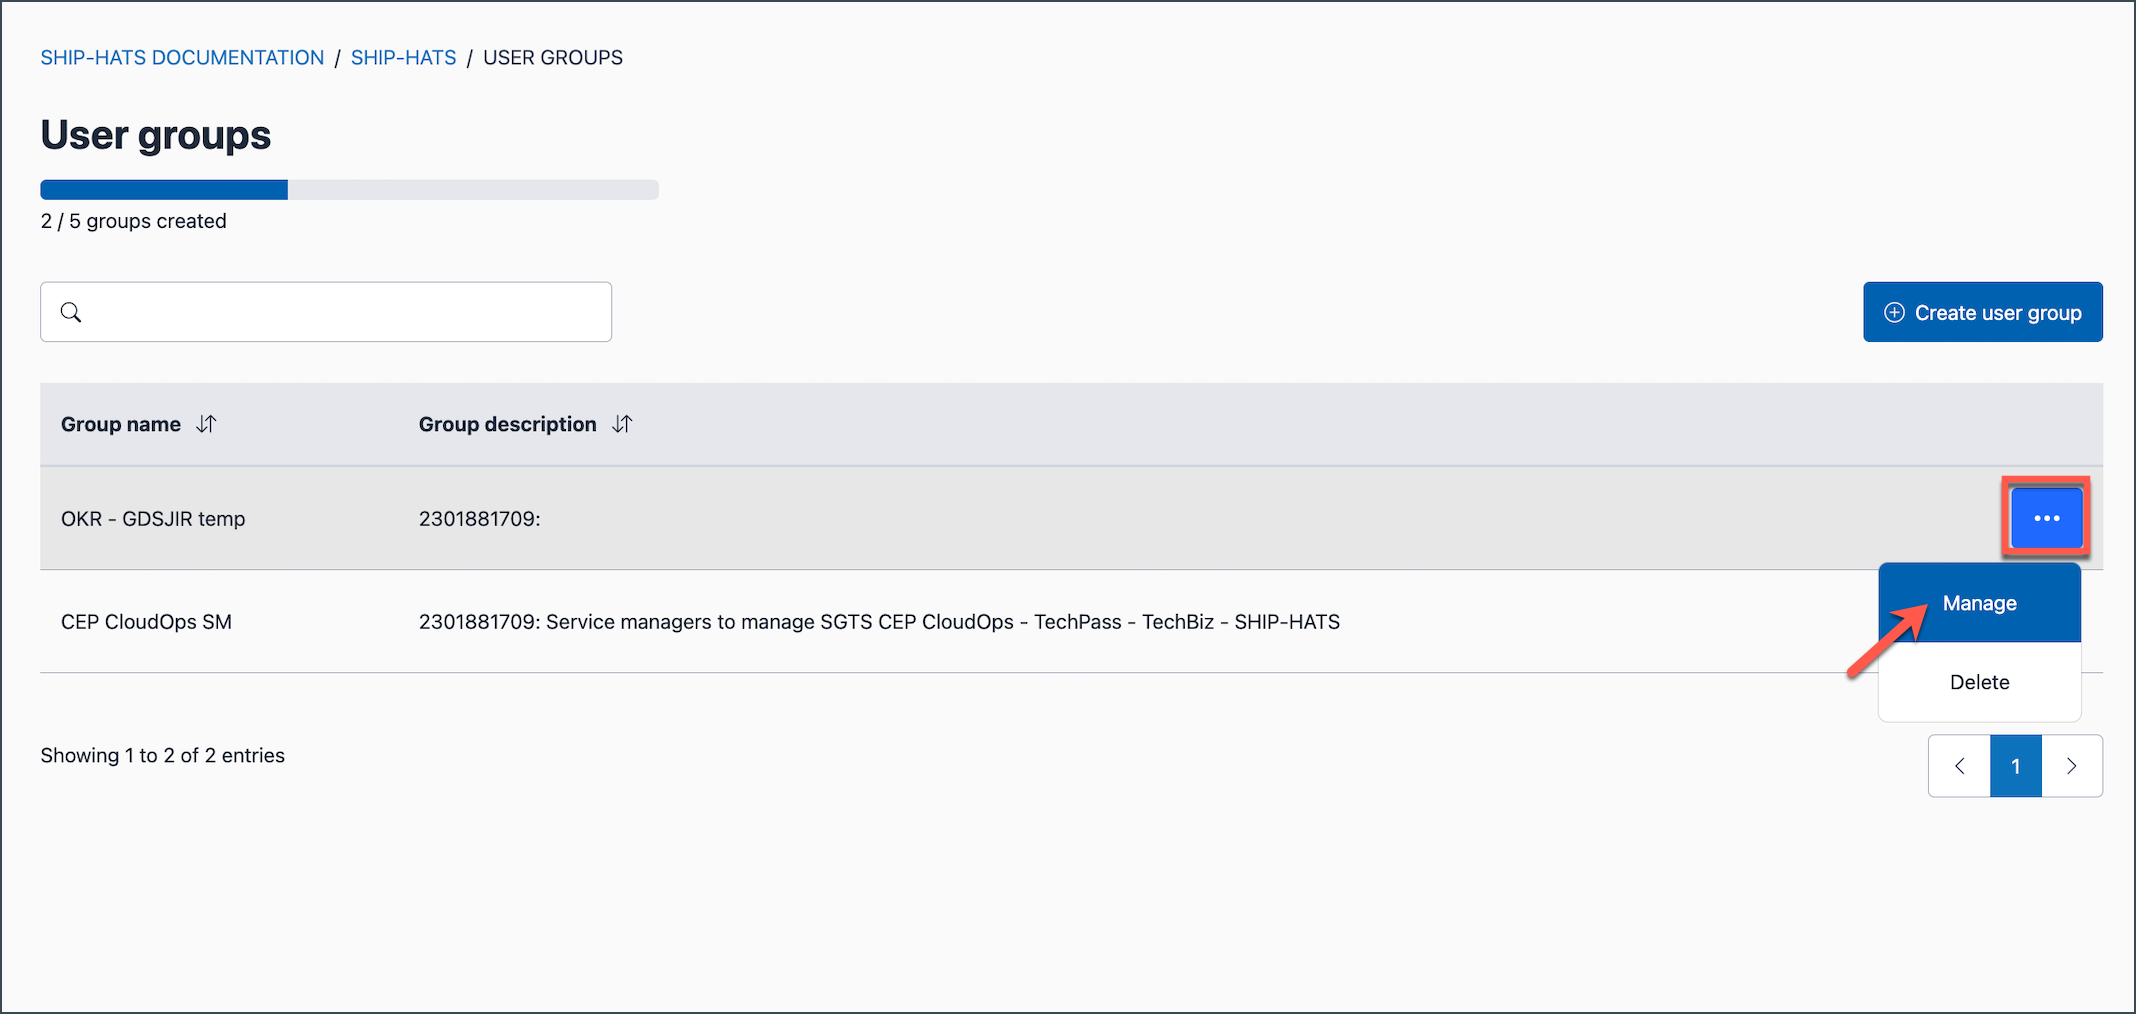The image size is (2136, 1014).
Task: Click the USER GROUPS breadcrumb text
Action: (x=553, y=58)
